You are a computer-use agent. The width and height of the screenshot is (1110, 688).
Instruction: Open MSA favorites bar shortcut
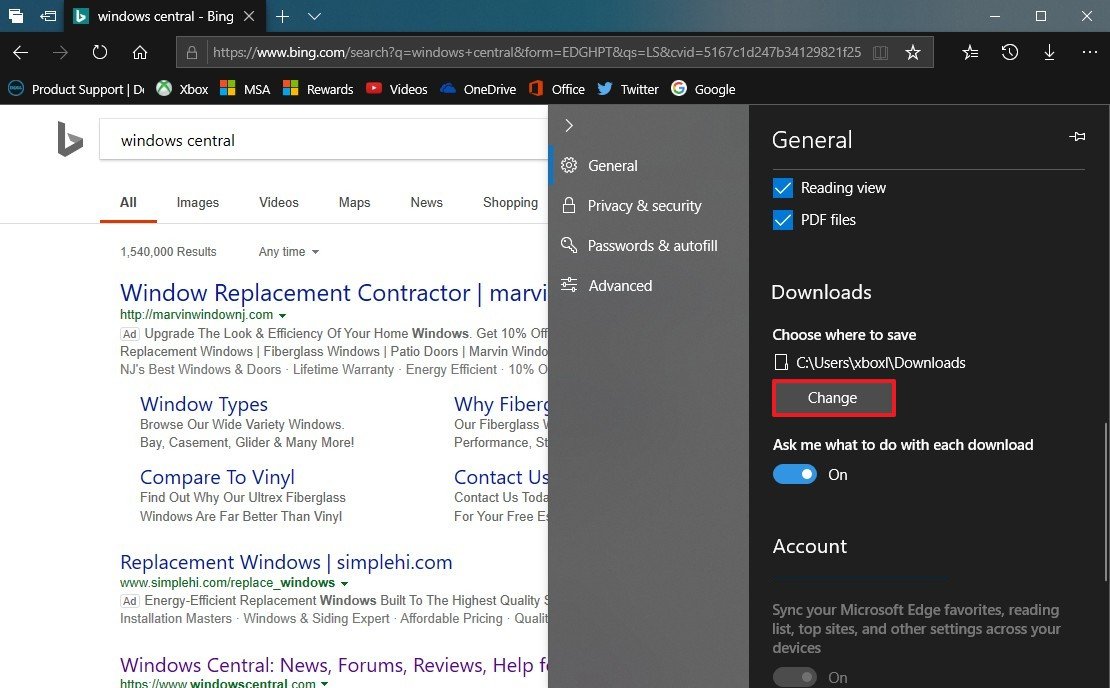[x=245, y=89]
